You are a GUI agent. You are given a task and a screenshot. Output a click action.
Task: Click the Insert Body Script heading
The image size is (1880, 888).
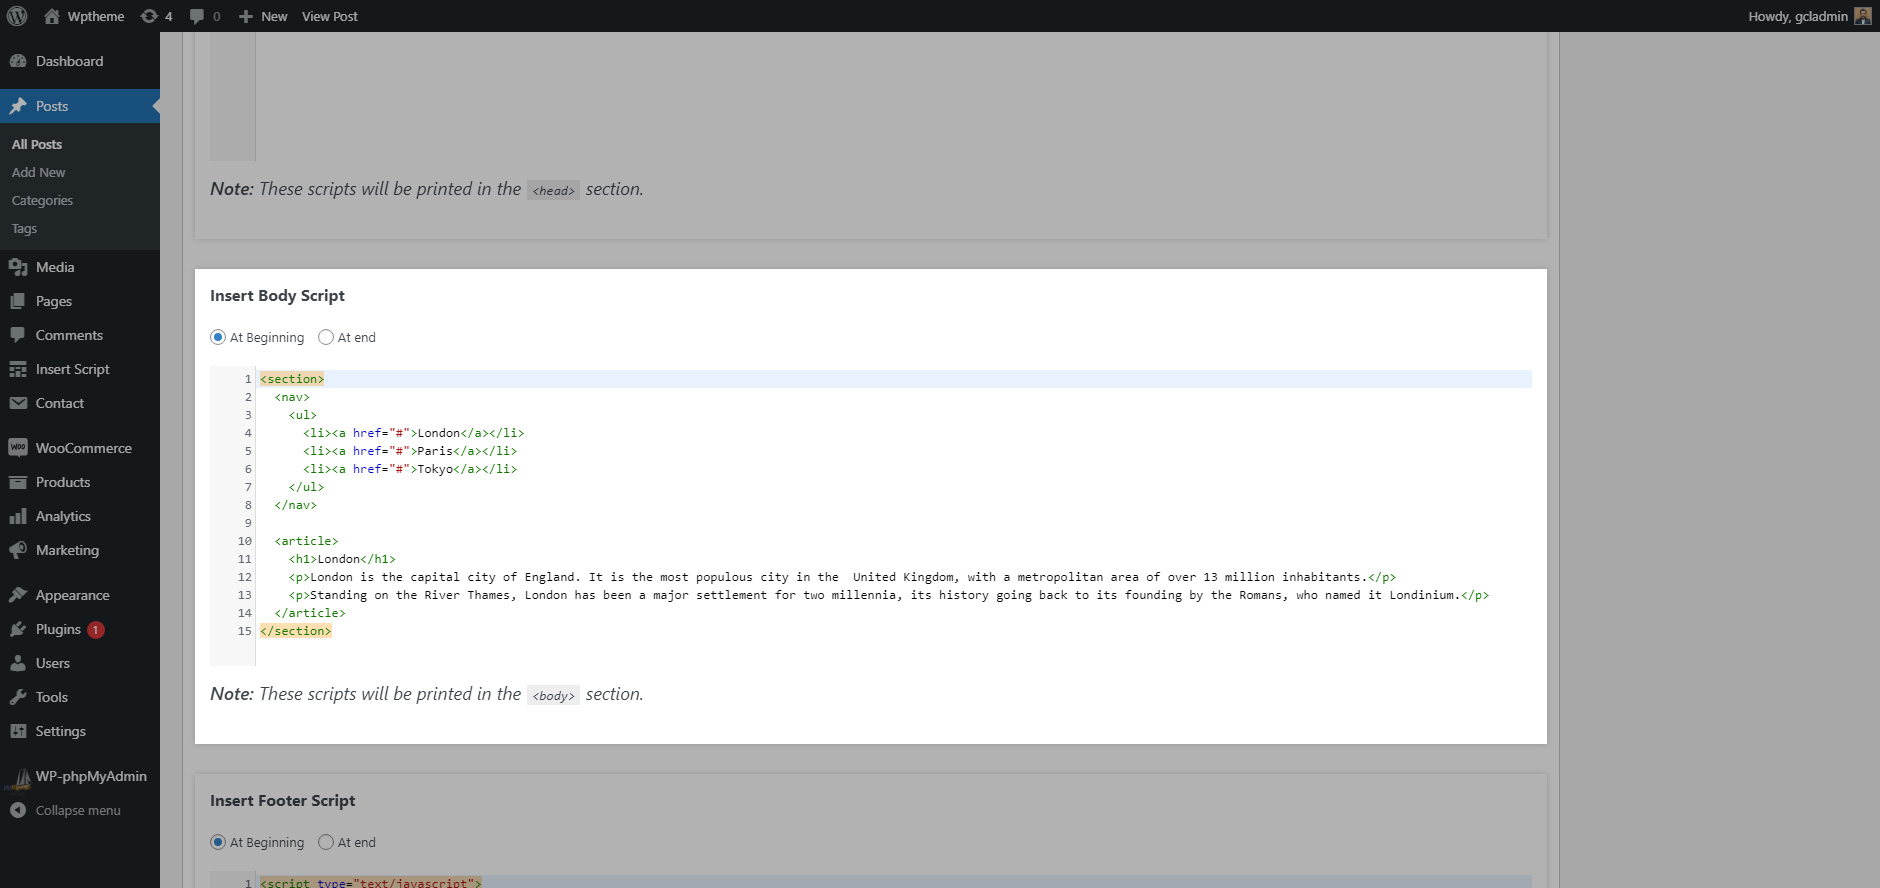pos(277,296)
